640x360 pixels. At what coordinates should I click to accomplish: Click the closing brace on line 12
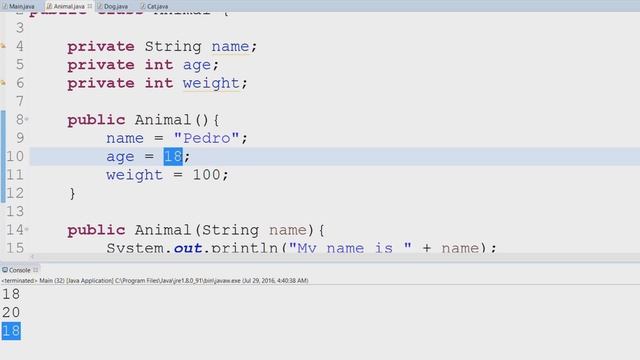[x=72, y=193]
